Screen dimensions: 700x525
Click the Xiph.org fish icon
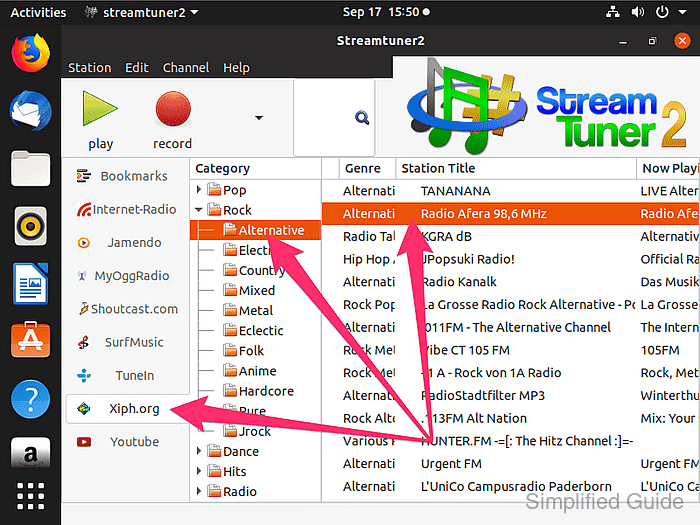pyautogui.click(x=83, y=408)
